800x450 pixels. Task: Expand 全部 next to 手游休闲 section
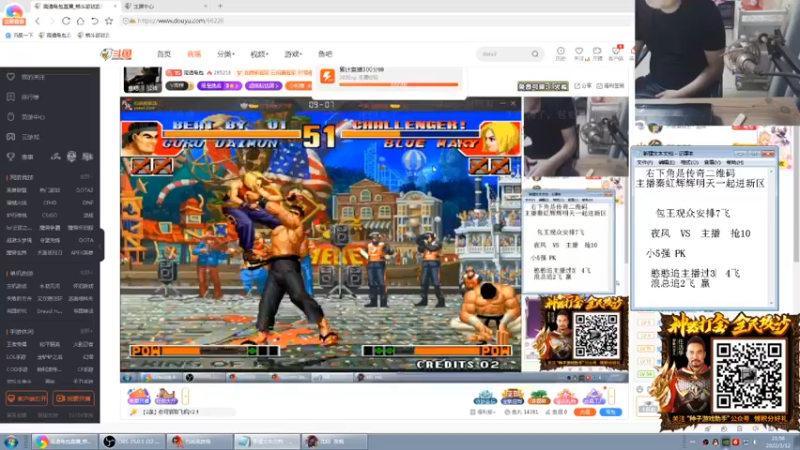[x=86, y=332]
